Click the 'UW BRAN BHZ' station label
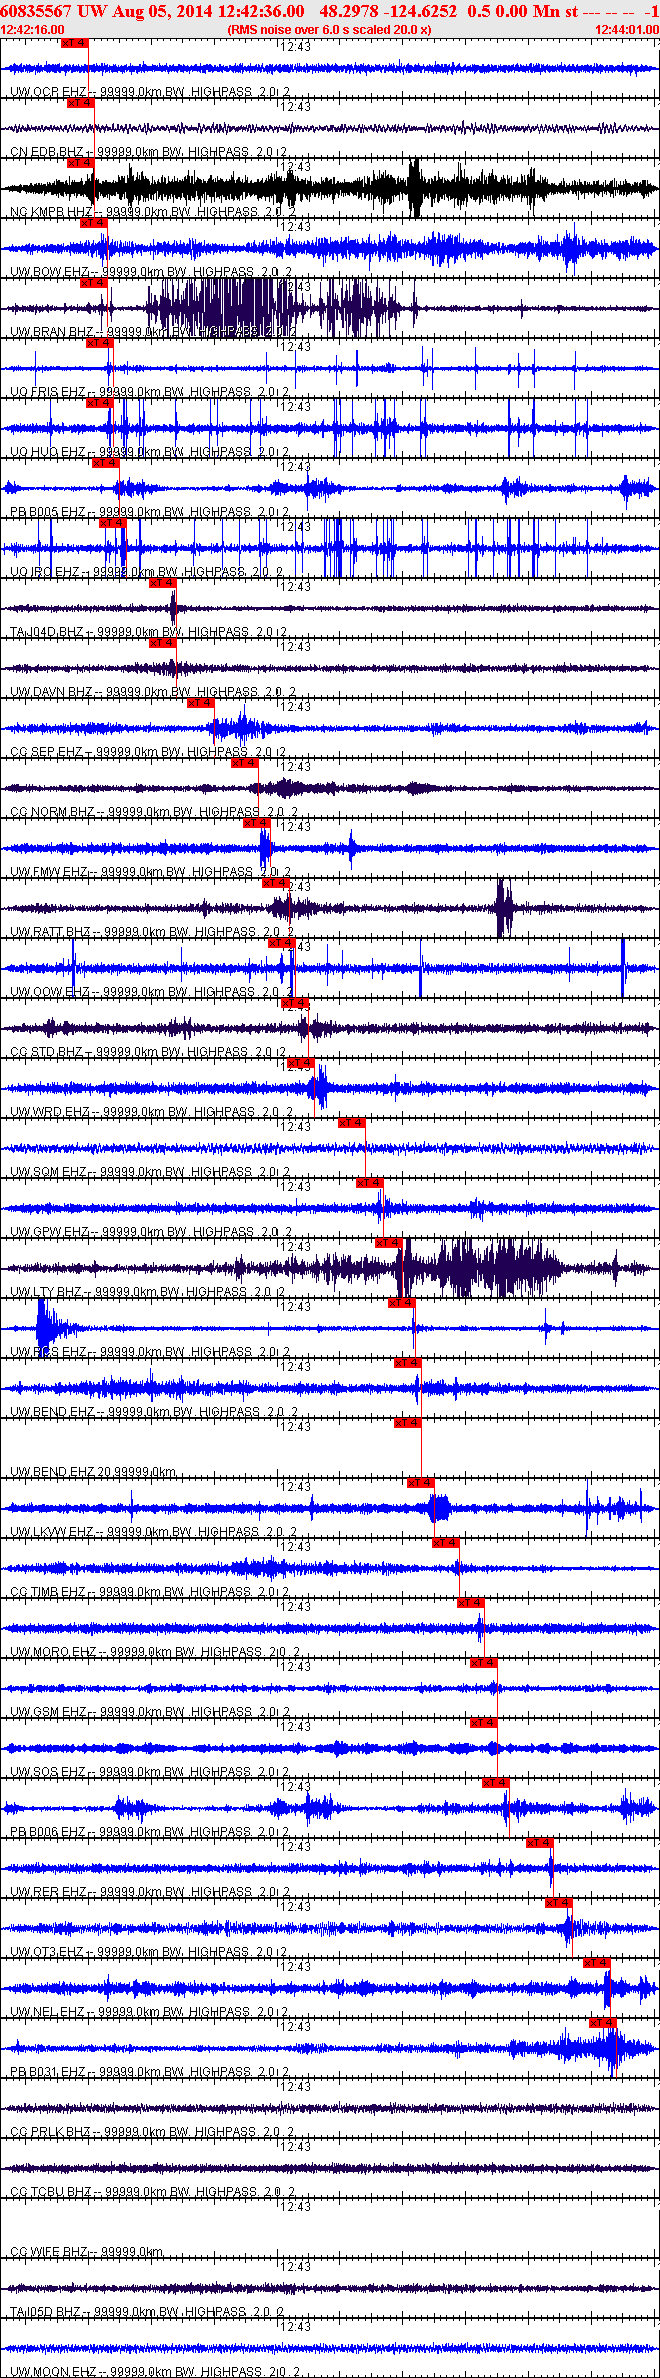The height and width of the screenshot is (2378, 660). [52, 332]
